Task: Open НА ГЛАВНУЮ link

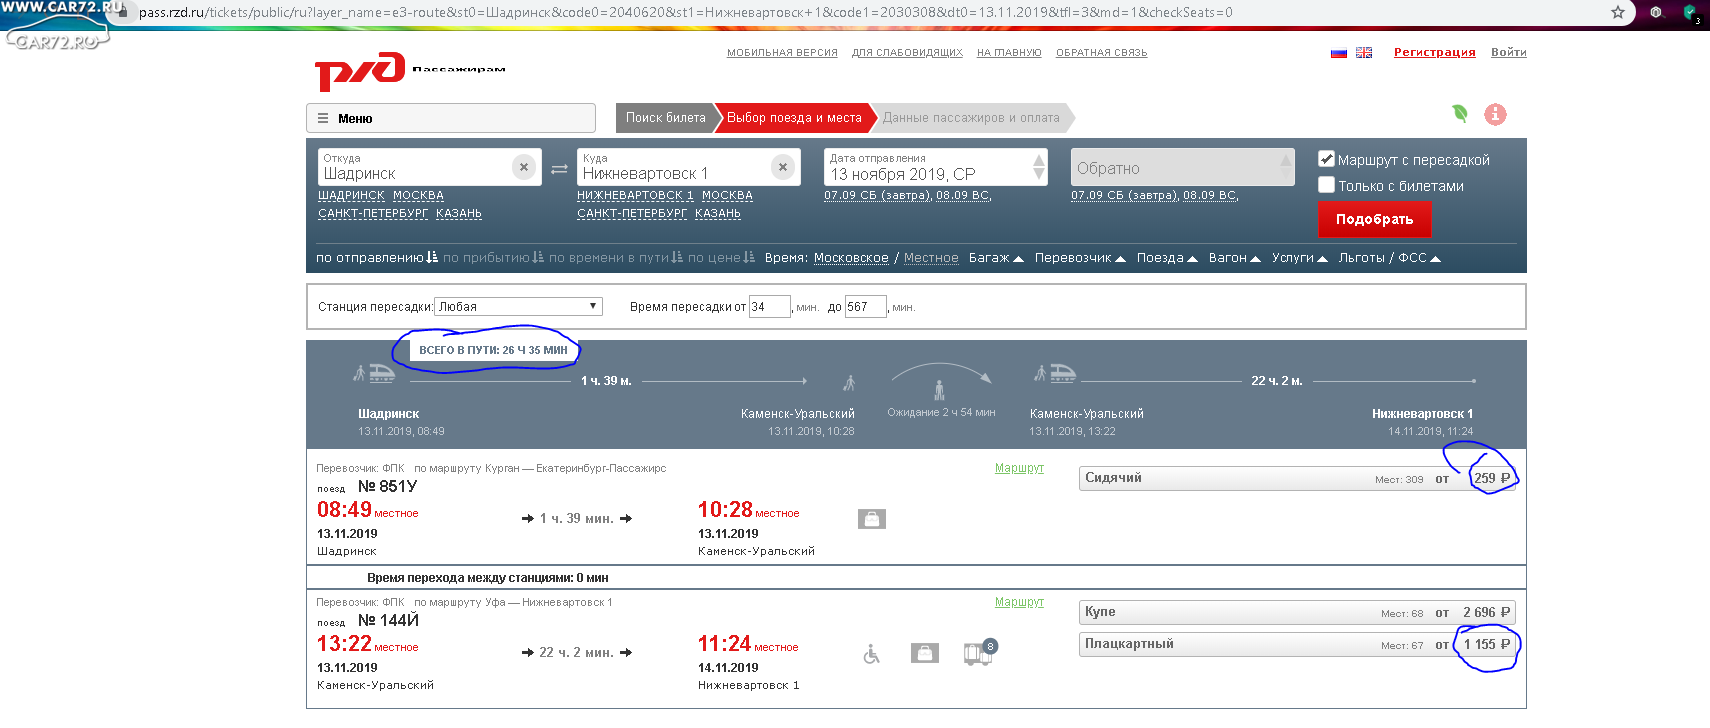Action: pyautogui.click(x=1009, y=53)
